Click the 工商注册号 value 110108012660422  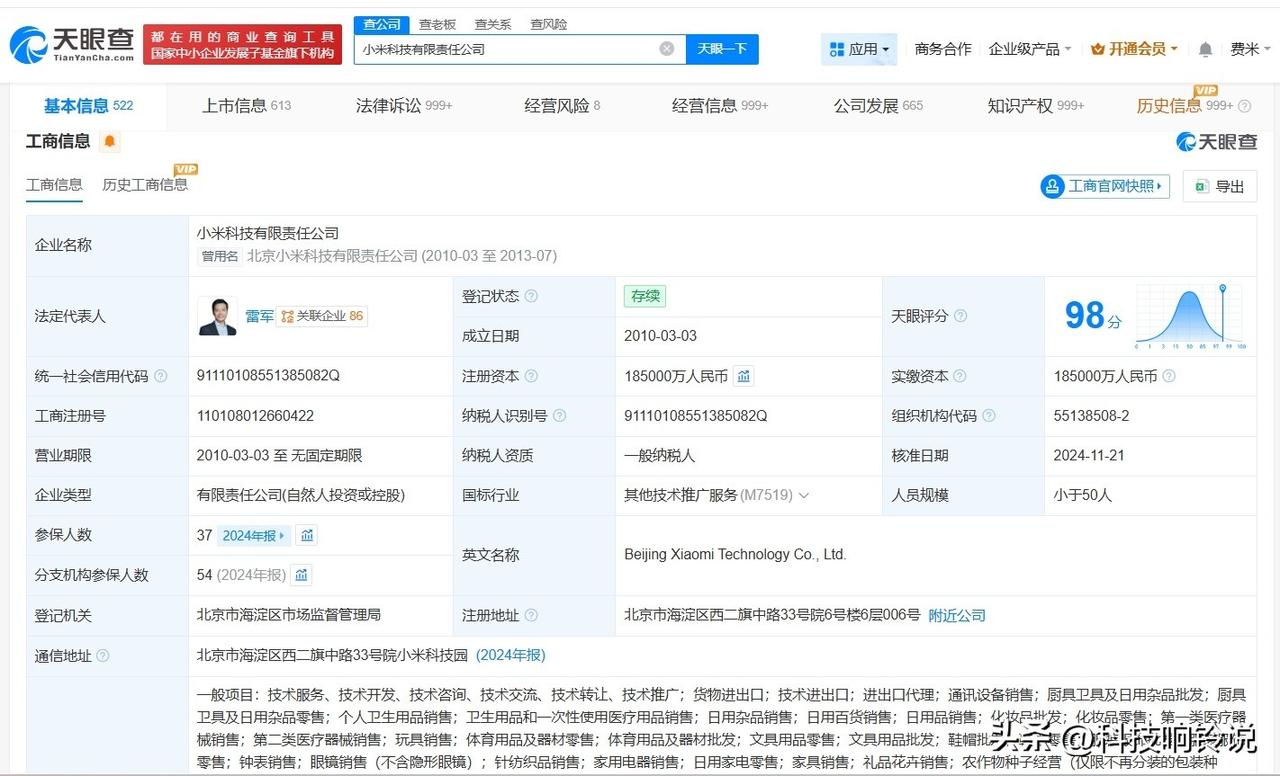255,416
